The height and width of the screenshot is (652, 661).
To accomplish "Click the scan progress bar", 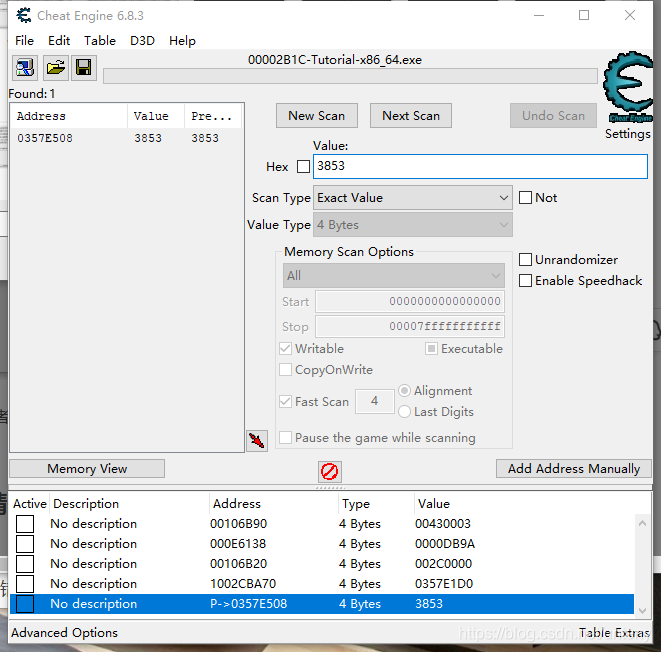I will pos(350,76).
